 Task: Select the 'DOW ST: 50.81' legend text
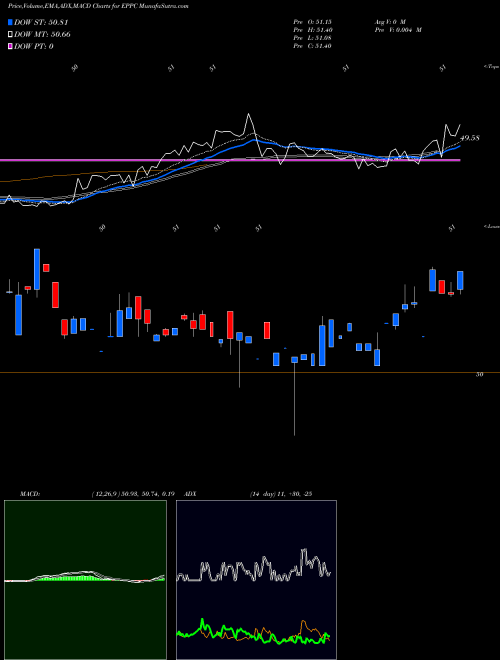pos(41,23)
